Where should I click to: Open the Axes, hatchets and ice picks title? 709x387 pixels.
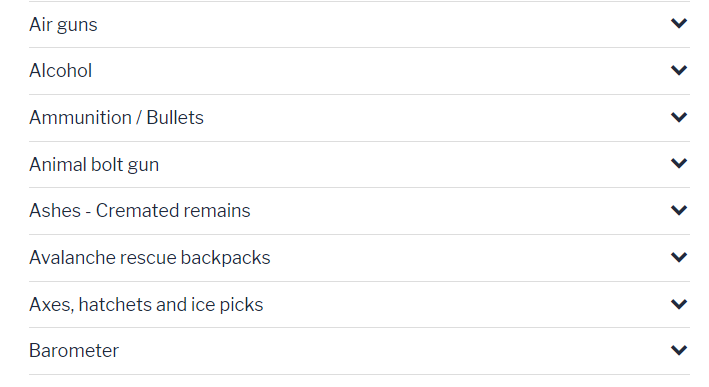point(146,305)
